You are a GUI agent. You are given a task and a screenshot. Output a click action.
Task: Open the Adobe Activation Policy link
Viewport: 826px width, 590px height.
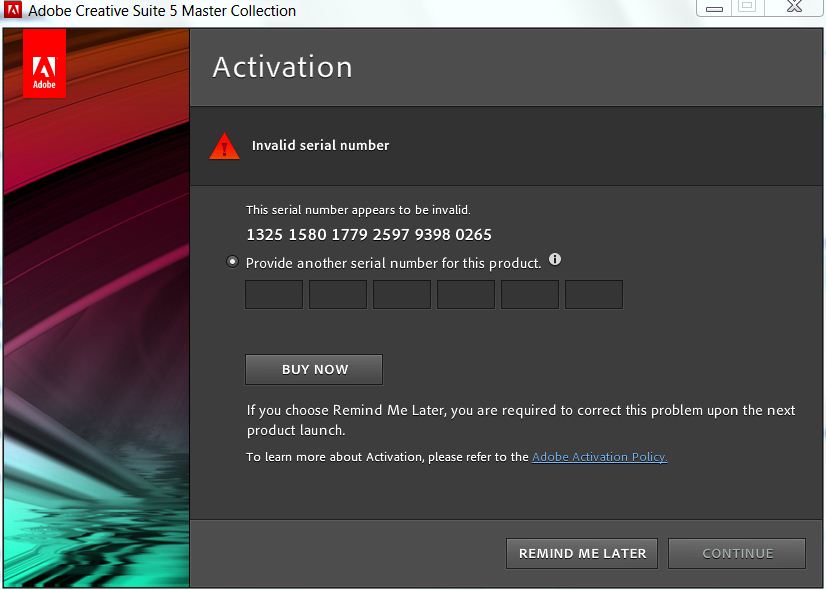[598, 456]
